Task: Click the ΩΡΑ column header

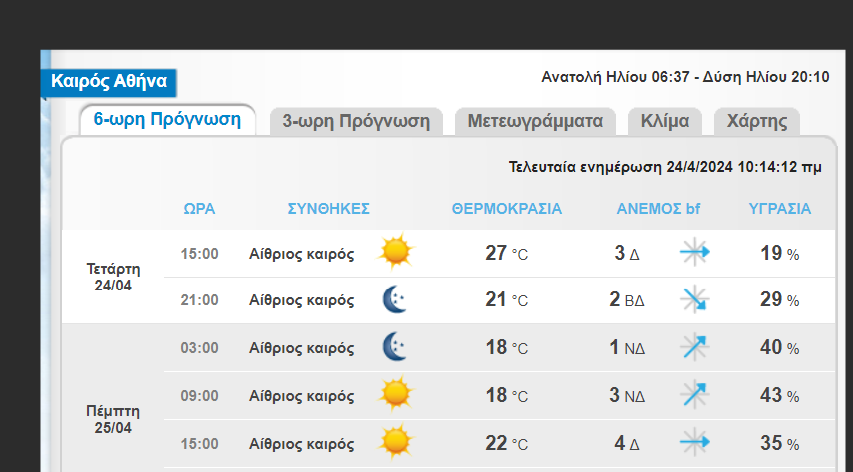Action: click(x=199, y=209)
